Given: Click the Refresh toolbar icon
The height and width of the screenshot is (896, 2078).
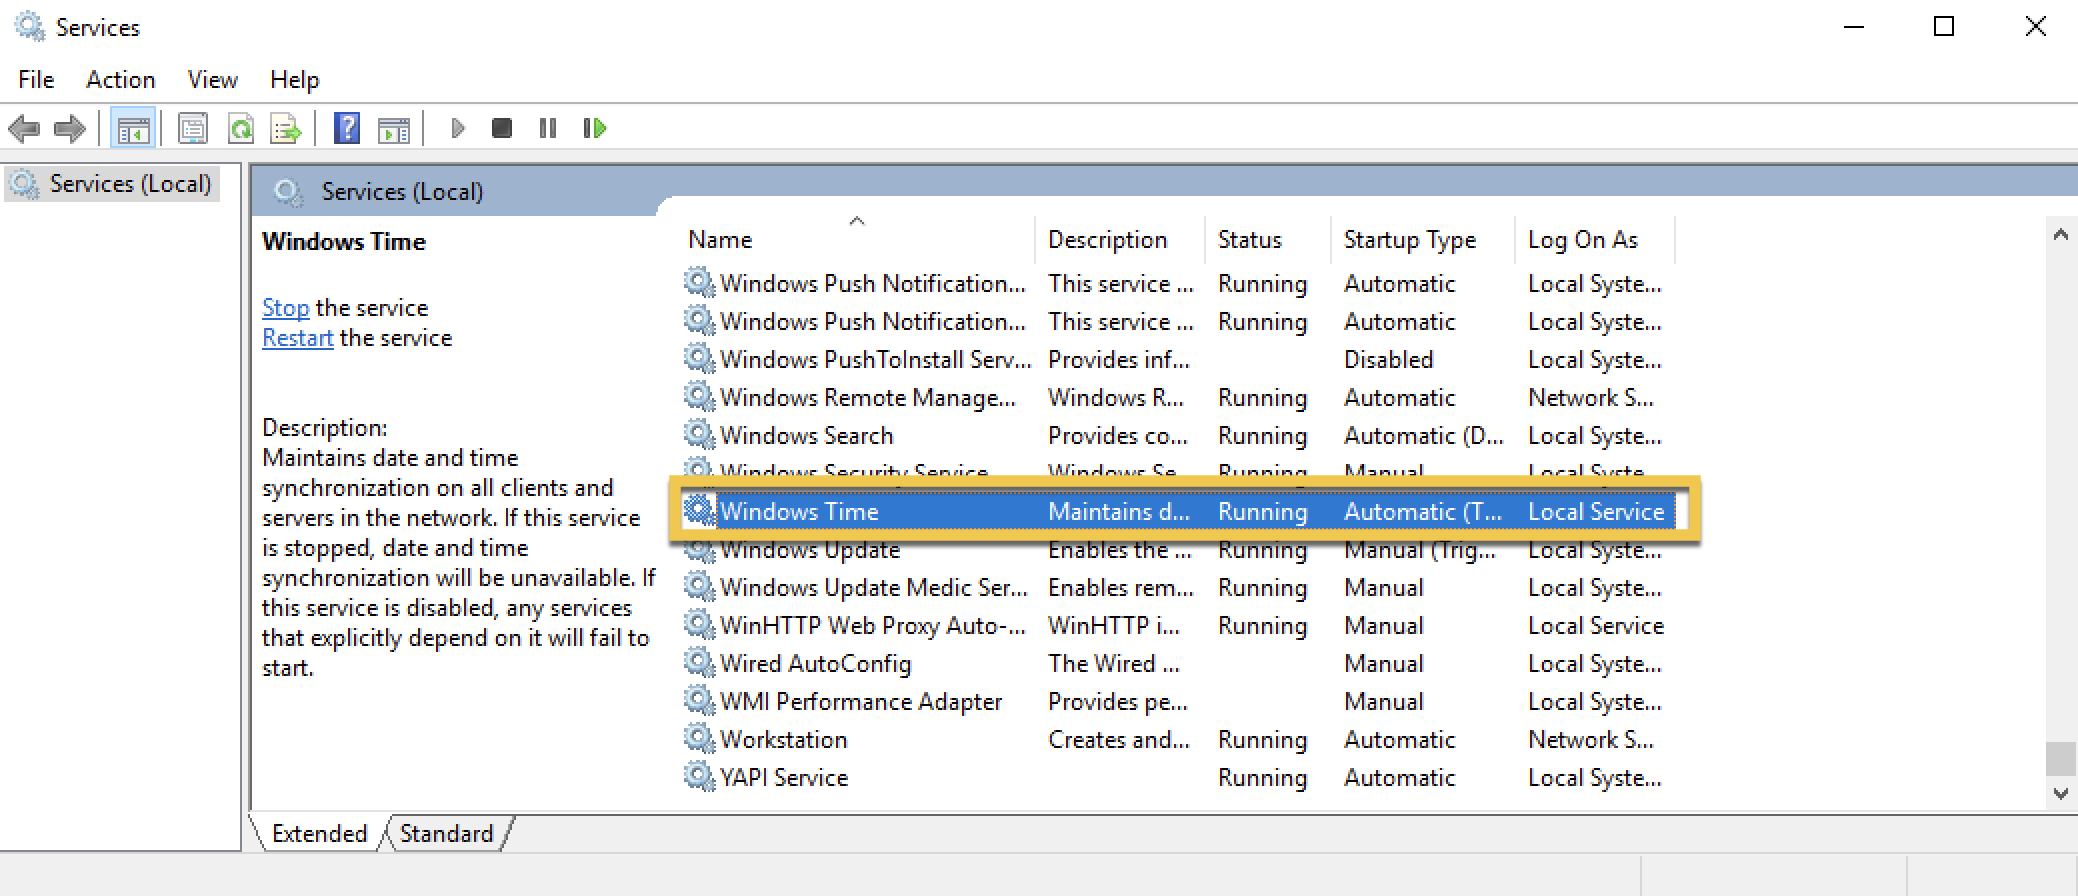Looking at the screenshot, I should tap(240, 129).
